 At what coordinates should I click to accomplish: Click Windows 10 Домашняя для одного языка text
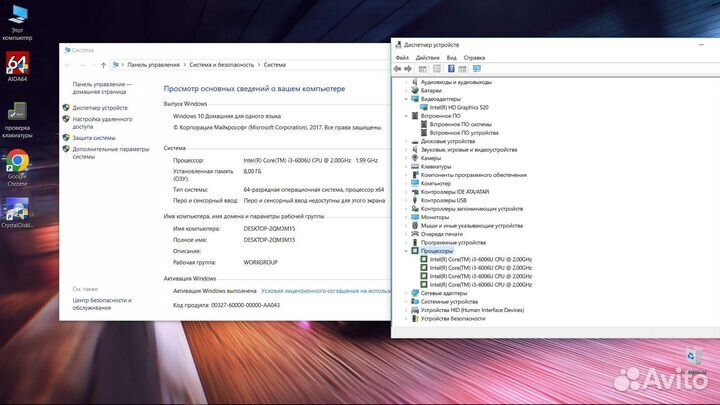click(x=227, y=117)
